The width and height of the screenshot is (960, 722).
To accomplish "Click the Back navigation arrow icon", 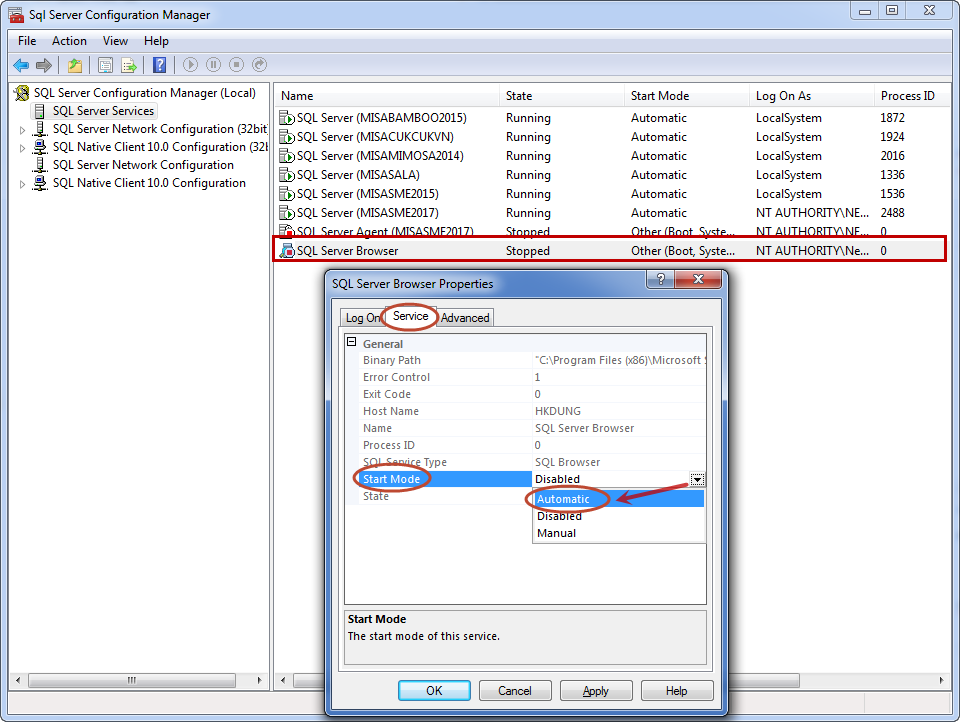I will click(21, 65).
